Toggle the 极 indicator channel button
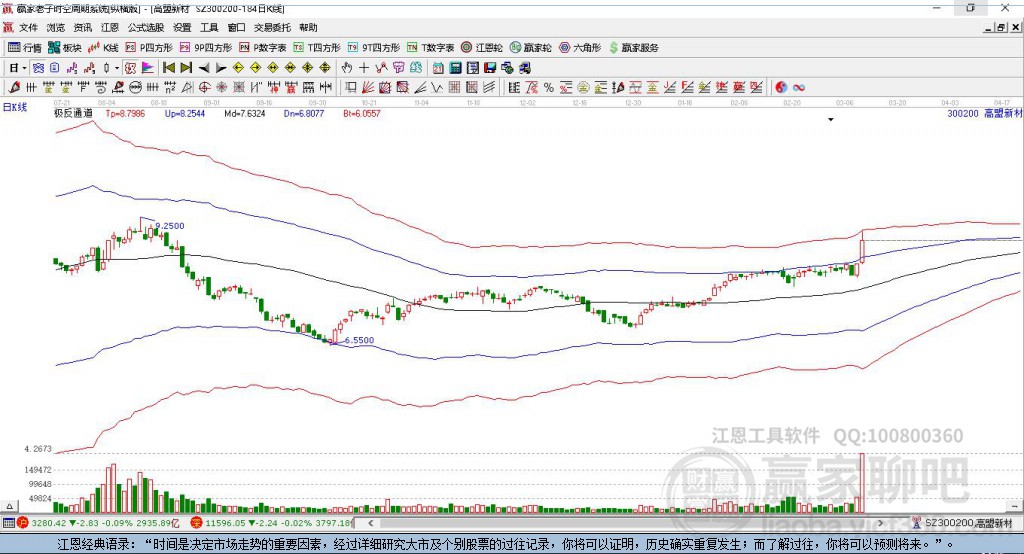 130,67
